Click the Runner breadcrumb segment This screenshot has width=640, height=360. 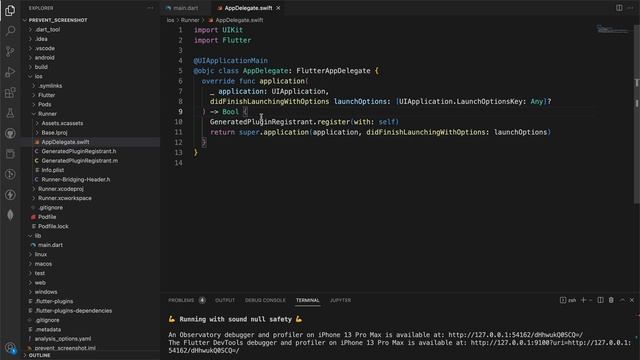point(190,20)
